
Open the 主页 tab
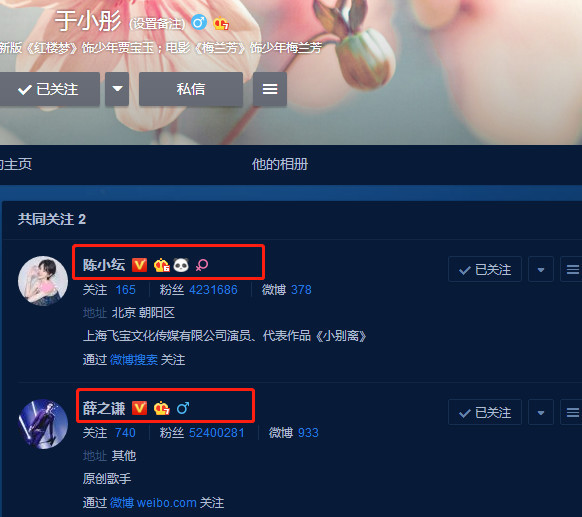pos(16,164)
